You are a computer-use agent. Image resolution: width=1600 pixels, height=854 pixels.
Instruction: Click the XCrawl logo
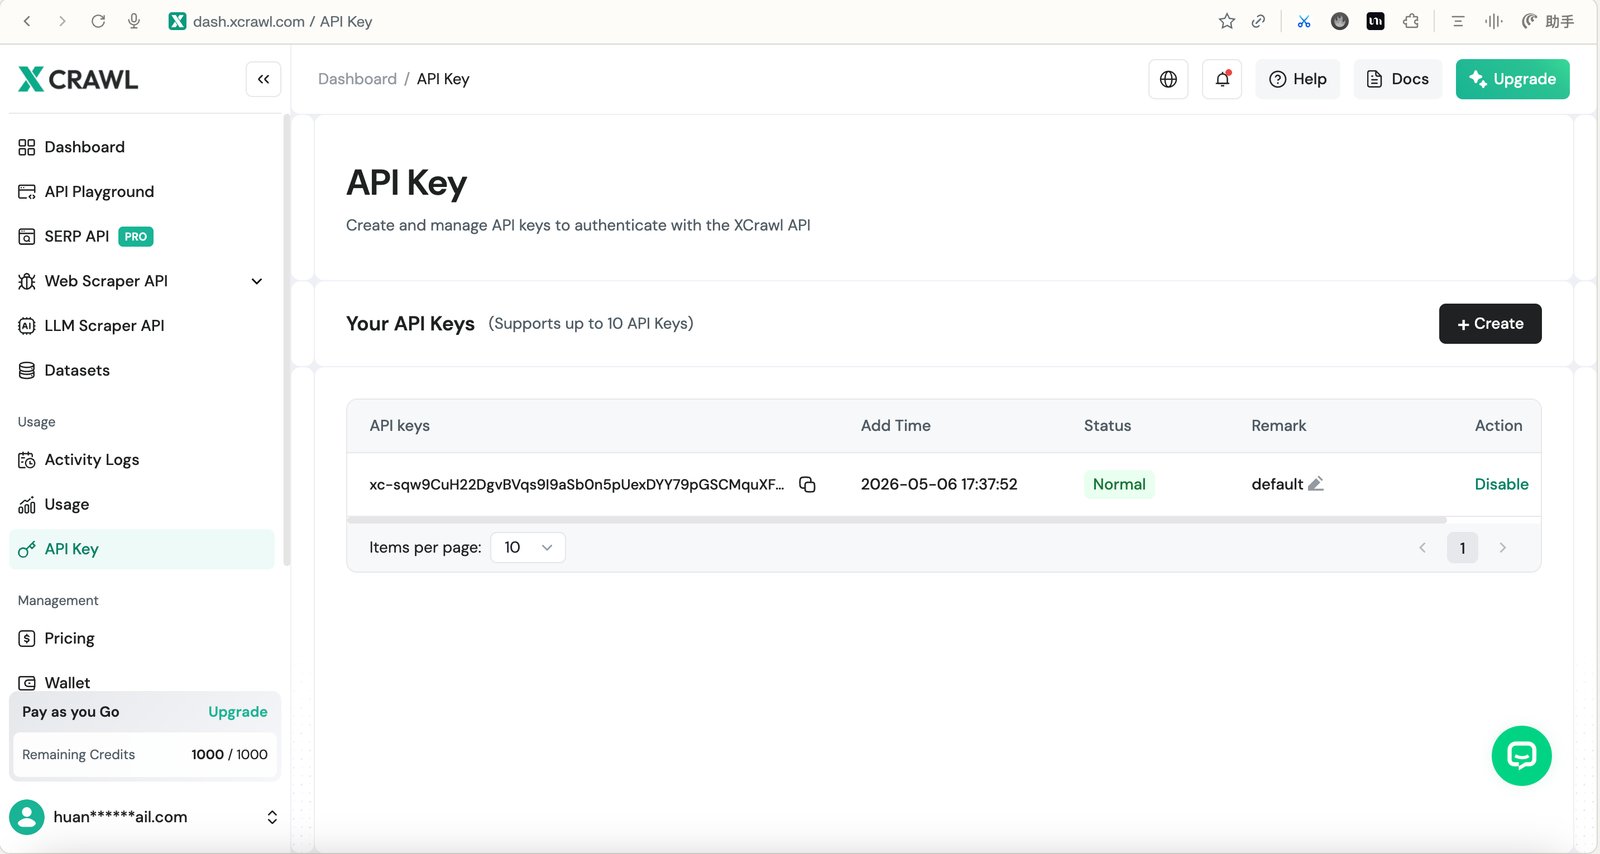pyautogui.click(x=78, y=79)
